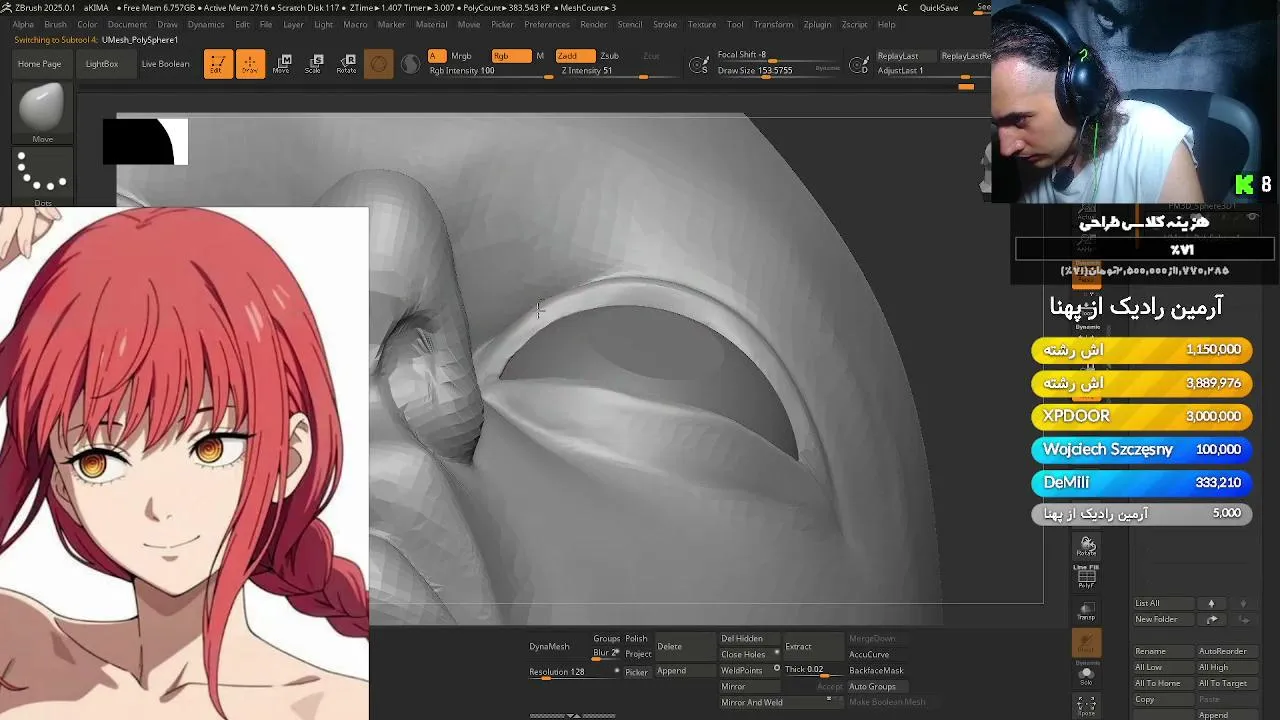Viewport: 1280px width, 720px height.
Task: Switch to the Scale gizmo mode
Action: tap(313, 64)
